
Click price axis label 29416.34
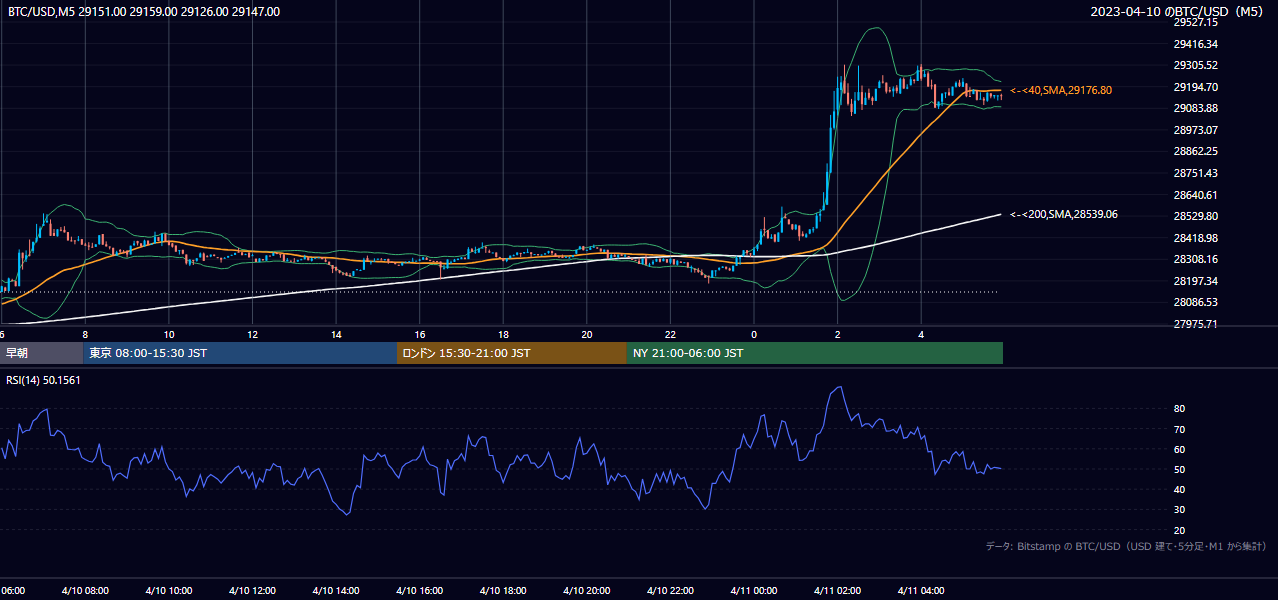tap(1196, 44)
